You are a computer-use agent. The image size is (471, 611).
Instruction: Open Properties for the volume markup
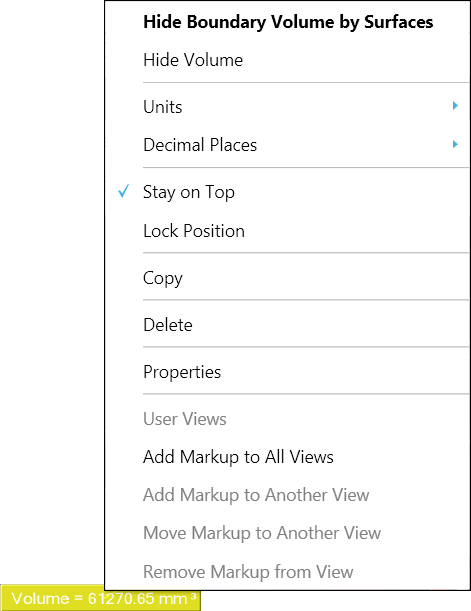pos(287,372)
